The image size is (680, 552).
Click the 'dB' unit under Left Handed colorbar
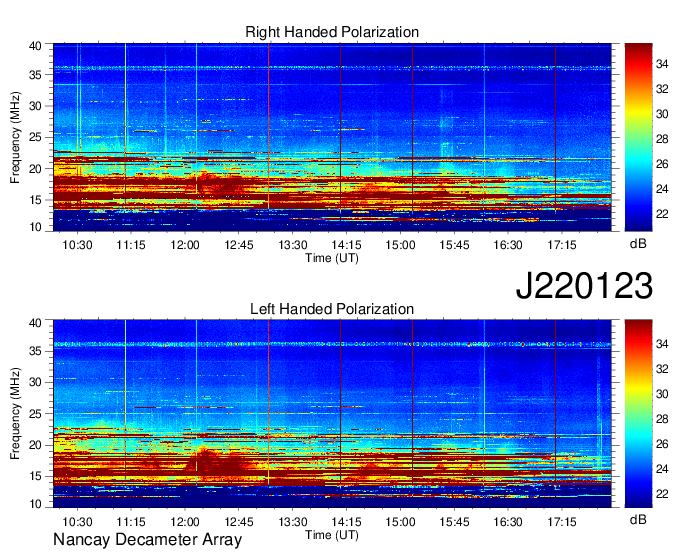tap(638, 519)
